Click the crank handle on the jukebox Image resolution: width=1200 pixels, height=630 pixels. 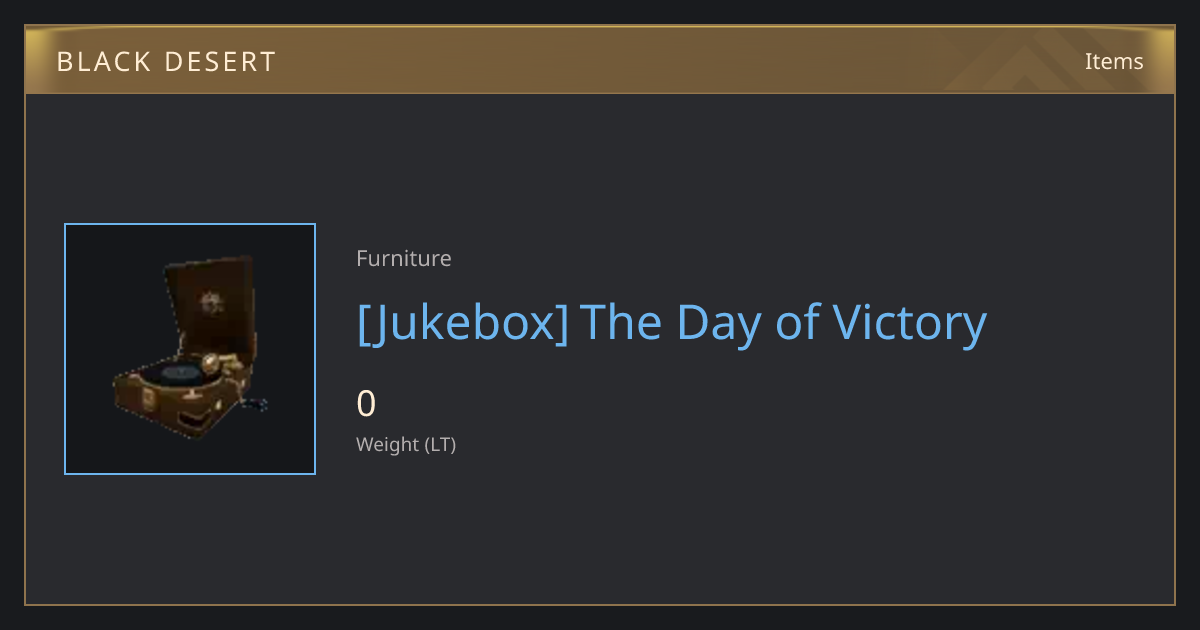[257, 404]
